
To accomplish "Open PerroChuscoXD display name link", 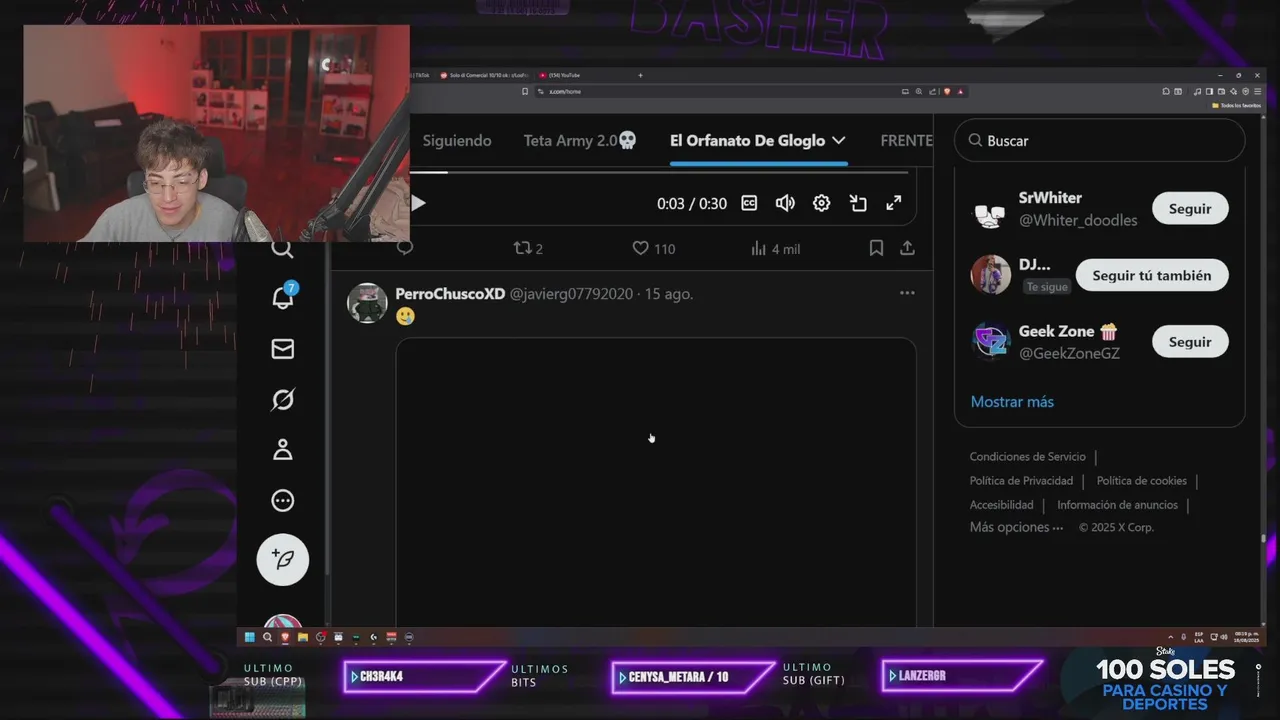I will (450, 294).
